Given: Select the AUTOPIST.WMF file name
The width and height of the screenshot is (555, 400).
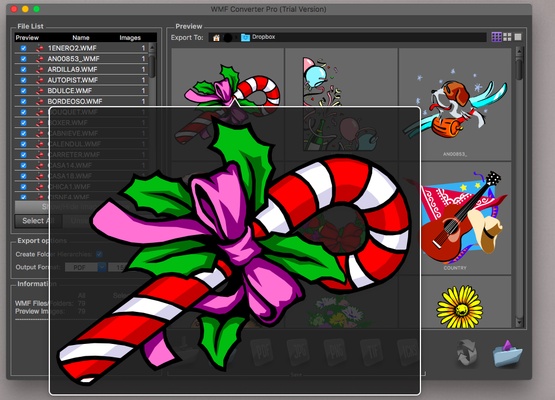Looking at the screenshot, I should pyautogui.click(x=72, y=80).
